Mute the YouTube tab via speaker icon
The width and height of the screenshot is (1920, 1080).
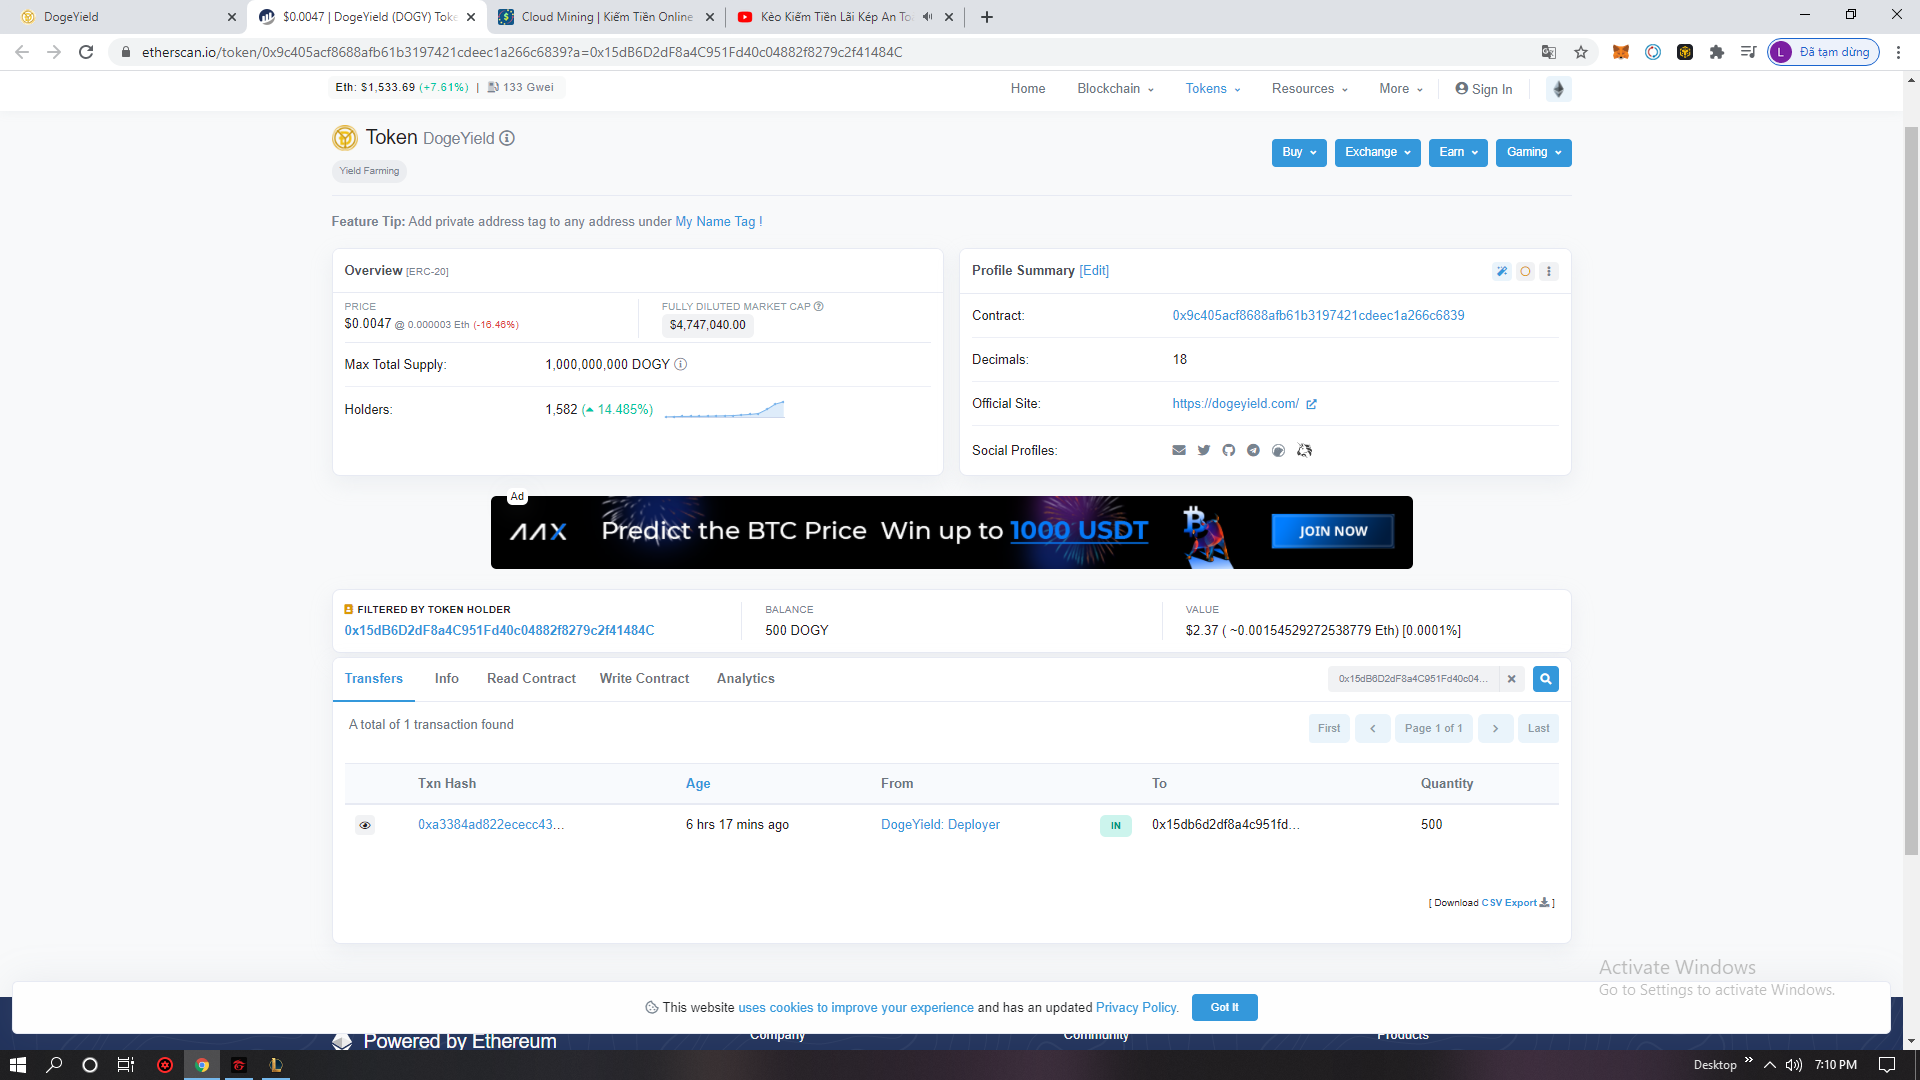click(x=928, y=17)
